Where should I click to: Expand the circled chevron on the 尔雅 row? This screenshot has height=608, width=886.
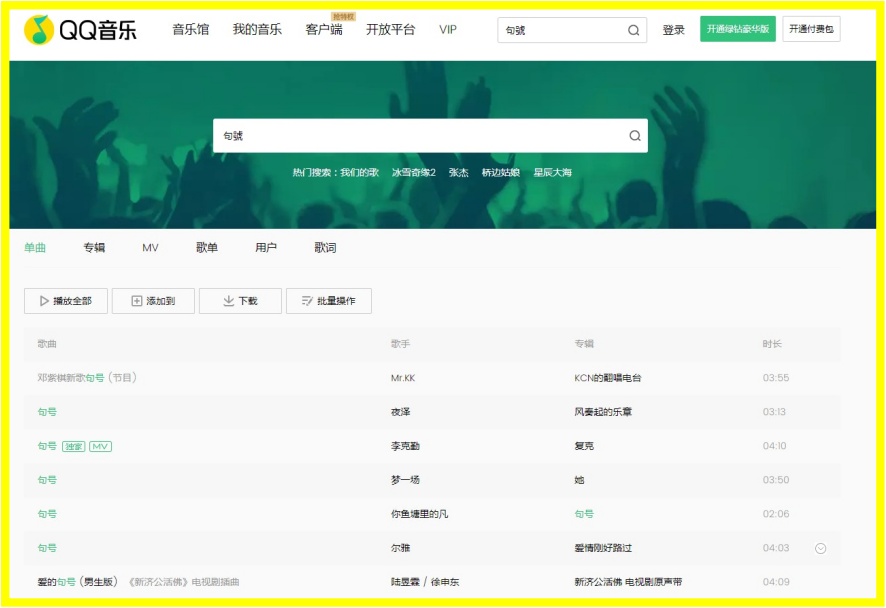click(x=820, y=548)
